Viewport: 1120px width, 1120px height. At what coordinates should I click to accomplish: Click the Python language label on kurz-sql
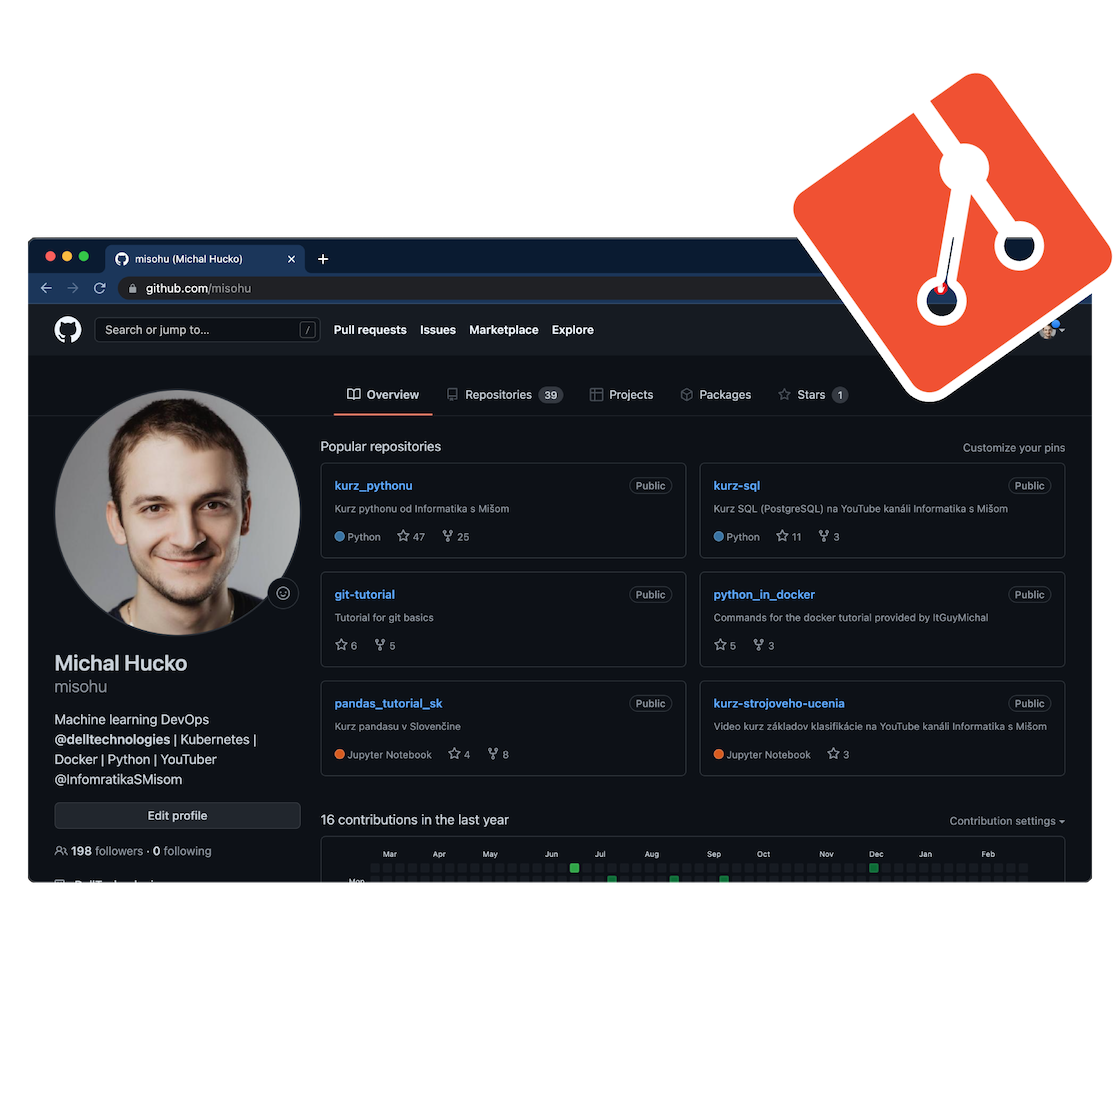pyautogui.click(x=736, y=536)
